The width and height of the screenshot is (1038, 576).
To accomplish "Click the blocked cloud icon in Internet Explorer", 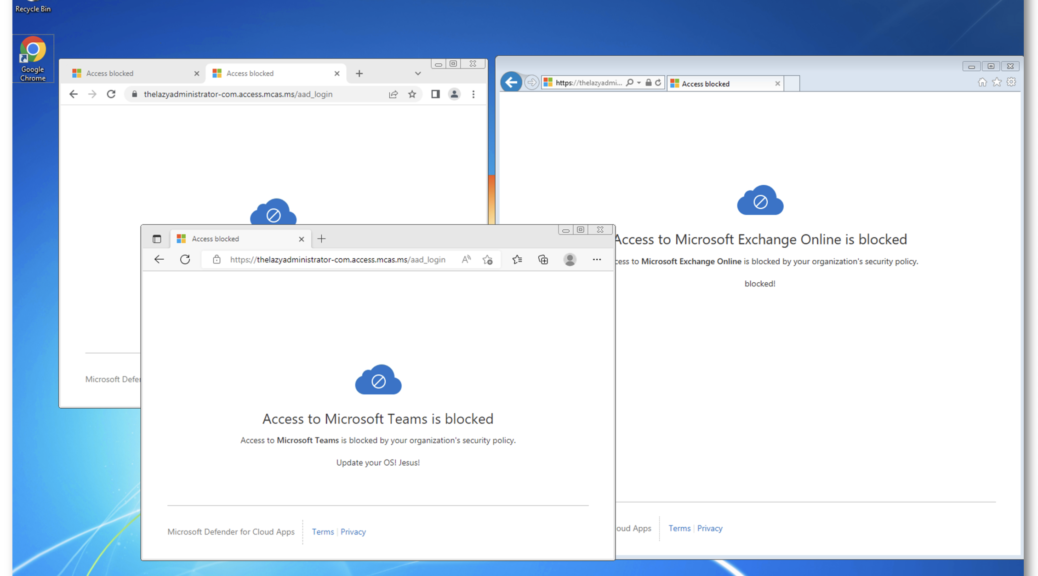I will click(760, 200).
